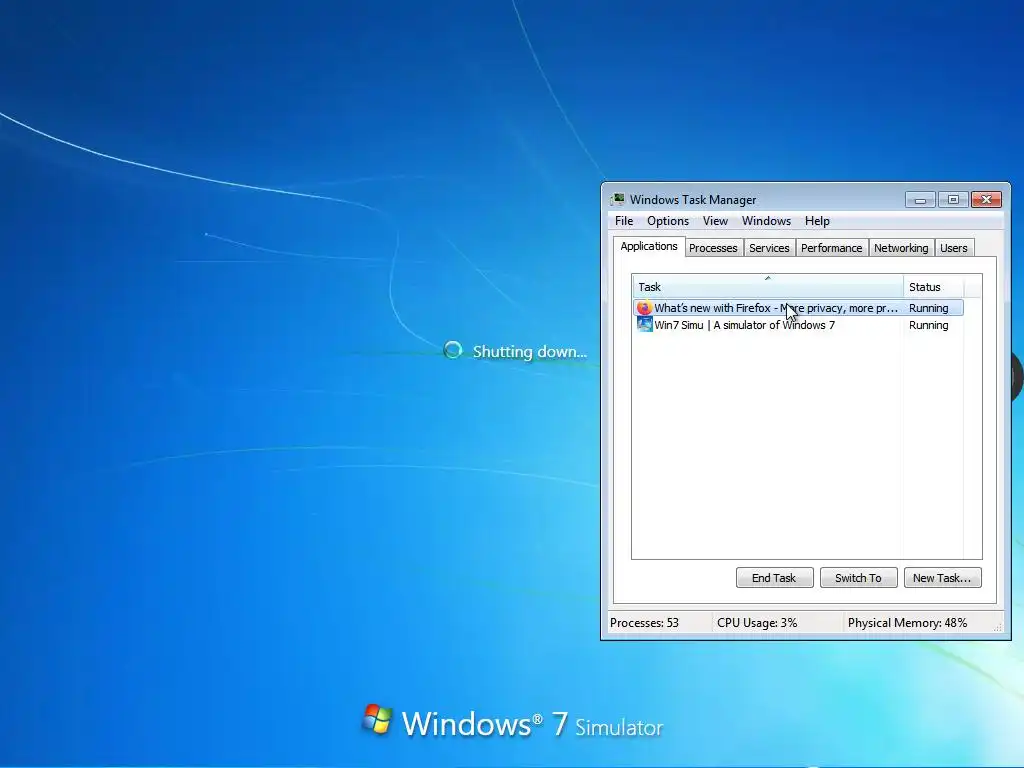The image size is (1024, 768).
Task: Click Physical Memory: 48% in status bar
Action: (x=907, y=622)
